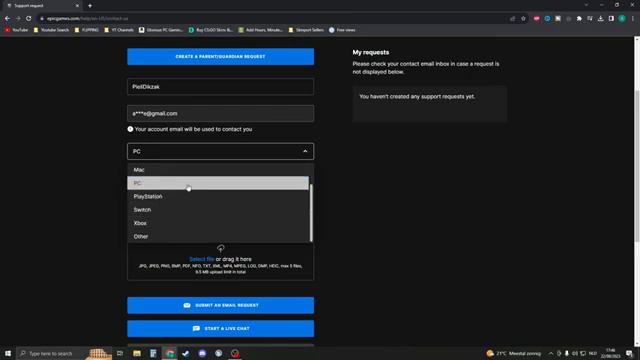The height and width of the screenshot is (360, 640).
Task: Open the taskbar clock and date
Action: pyautogui.click(x=611, y=353)
